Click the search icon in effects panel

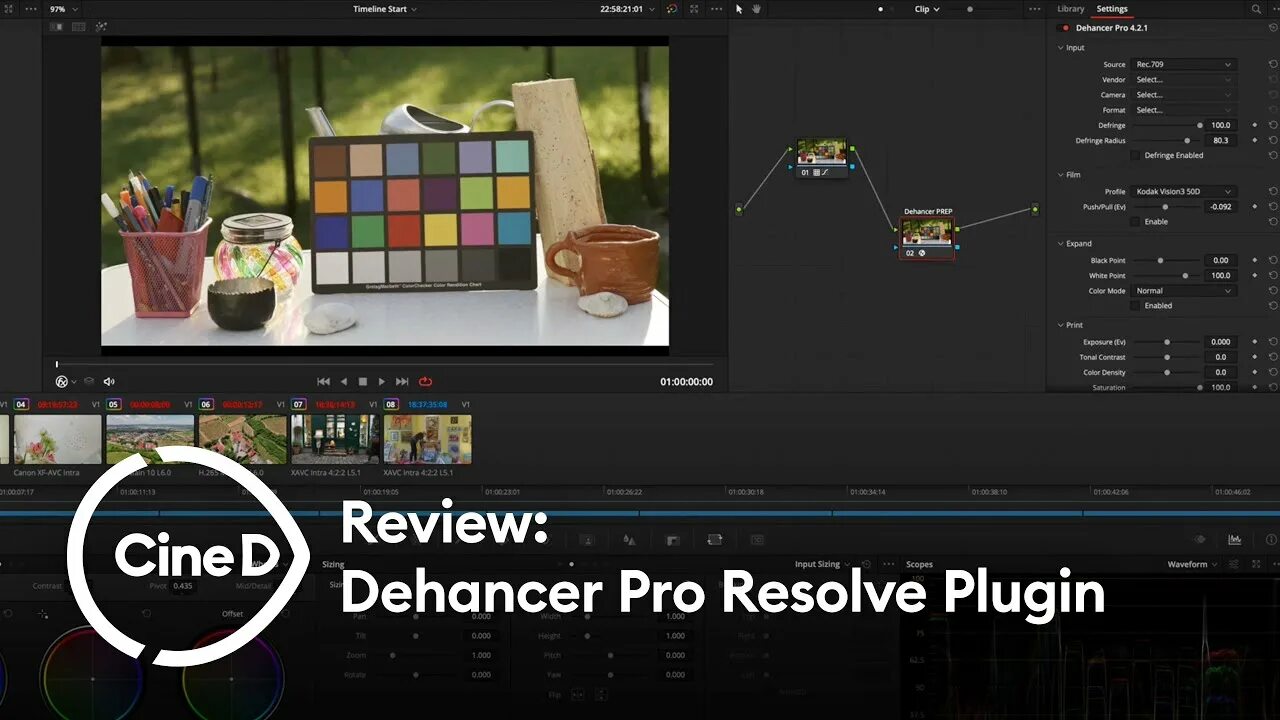click(x=1257, y=9)
